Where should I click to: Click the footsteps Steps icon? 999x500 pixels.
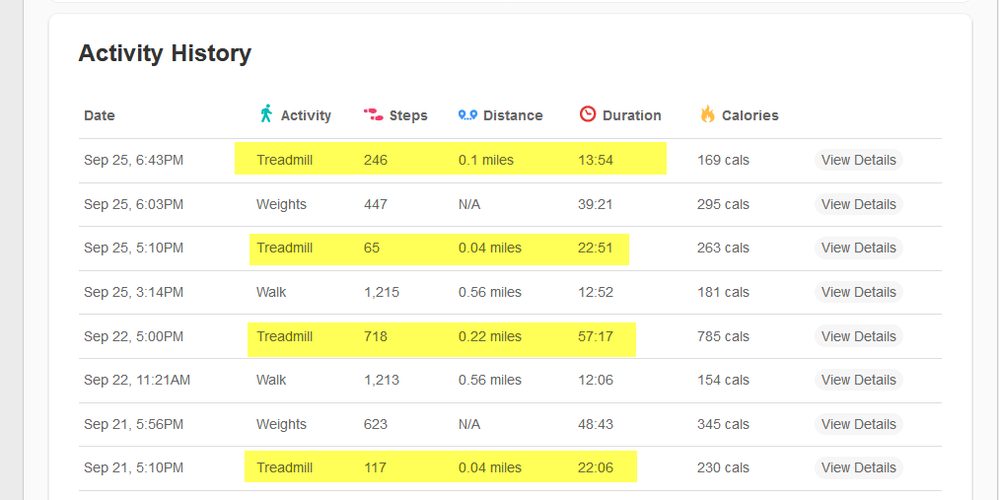tap(373, 115)
